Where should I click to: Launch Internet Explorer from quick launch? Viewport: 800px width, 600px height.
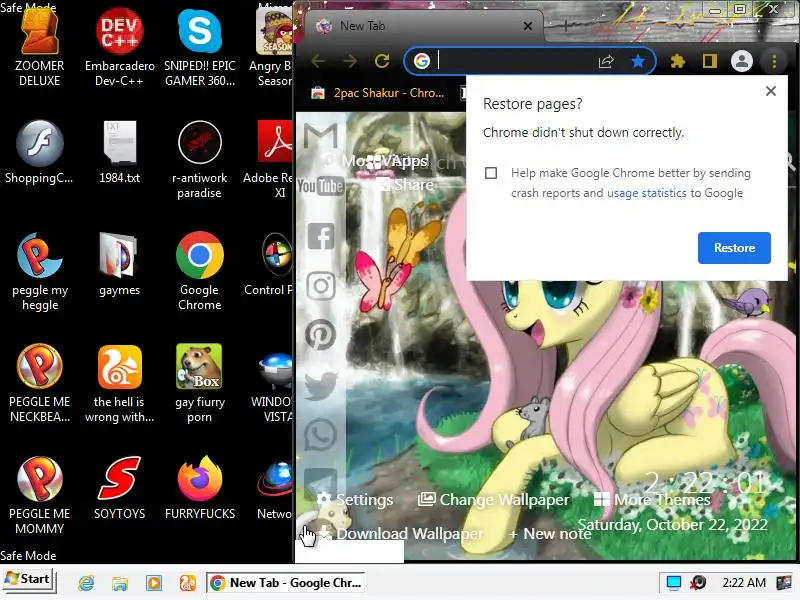point(86,583)
